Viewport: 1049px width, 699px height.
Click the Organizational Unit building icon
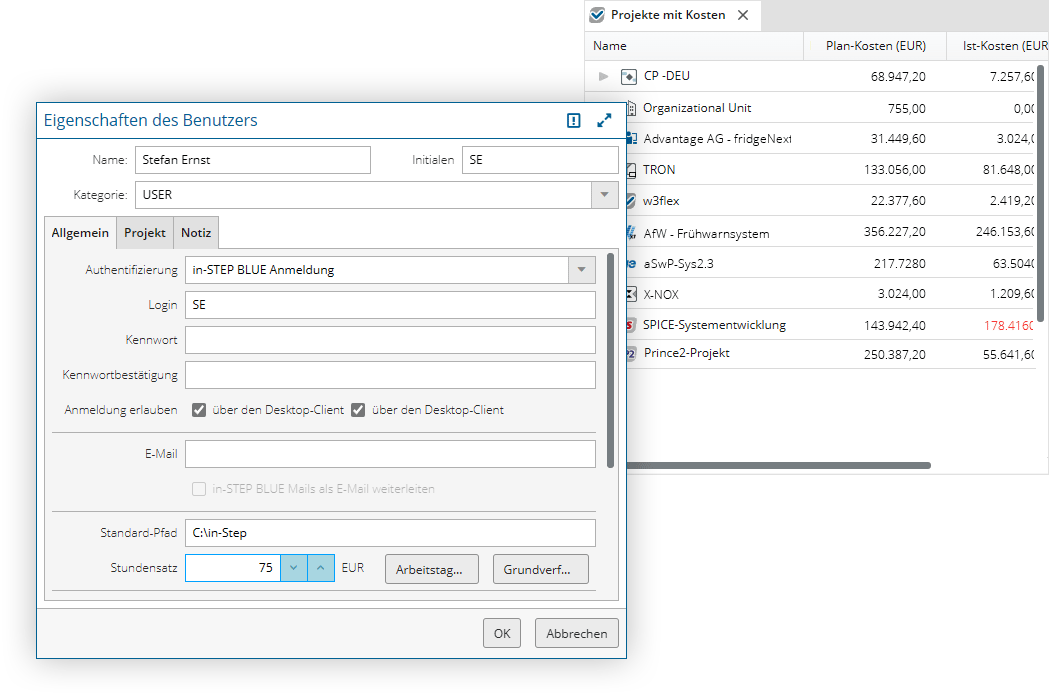(x=631, y=108)
